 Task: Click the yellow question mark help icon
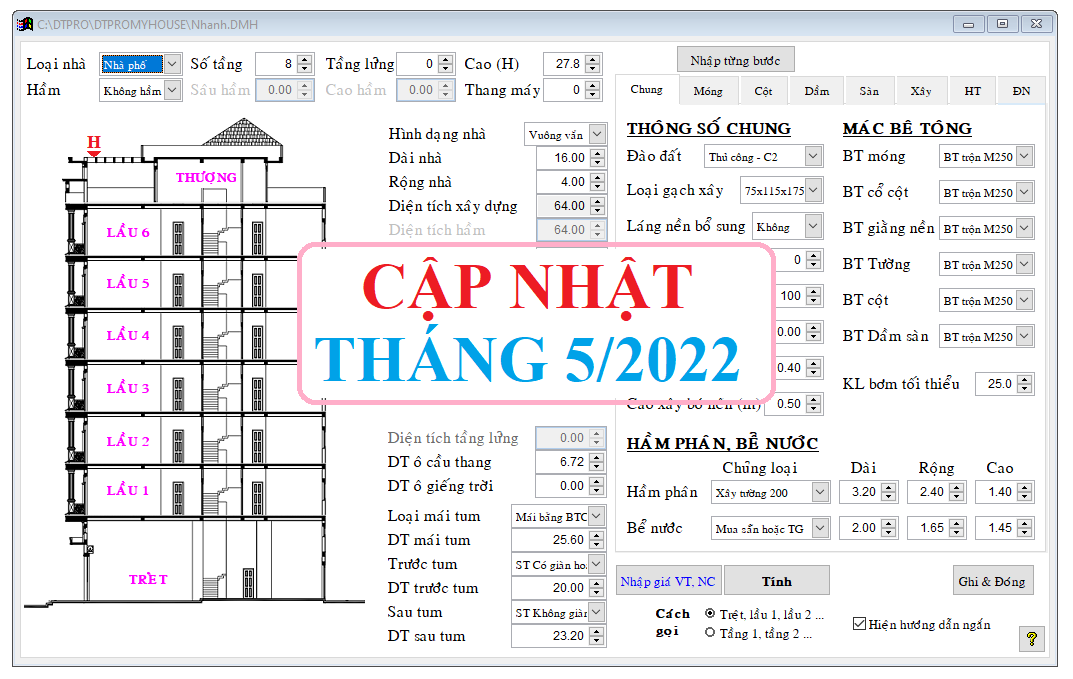coord(1032,638)
